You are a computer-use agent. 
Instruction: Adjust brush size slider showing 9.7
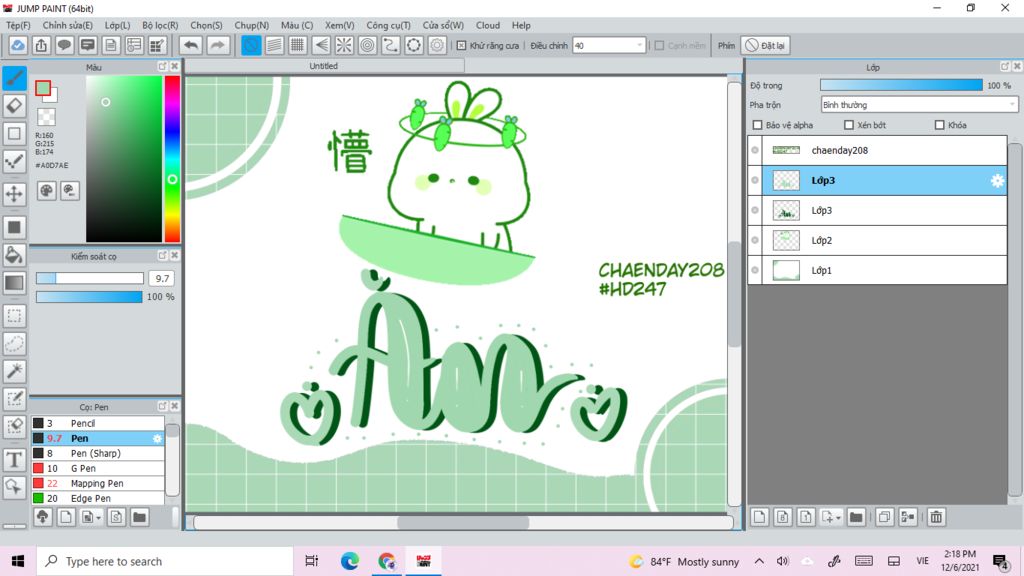tap(89, 278)
